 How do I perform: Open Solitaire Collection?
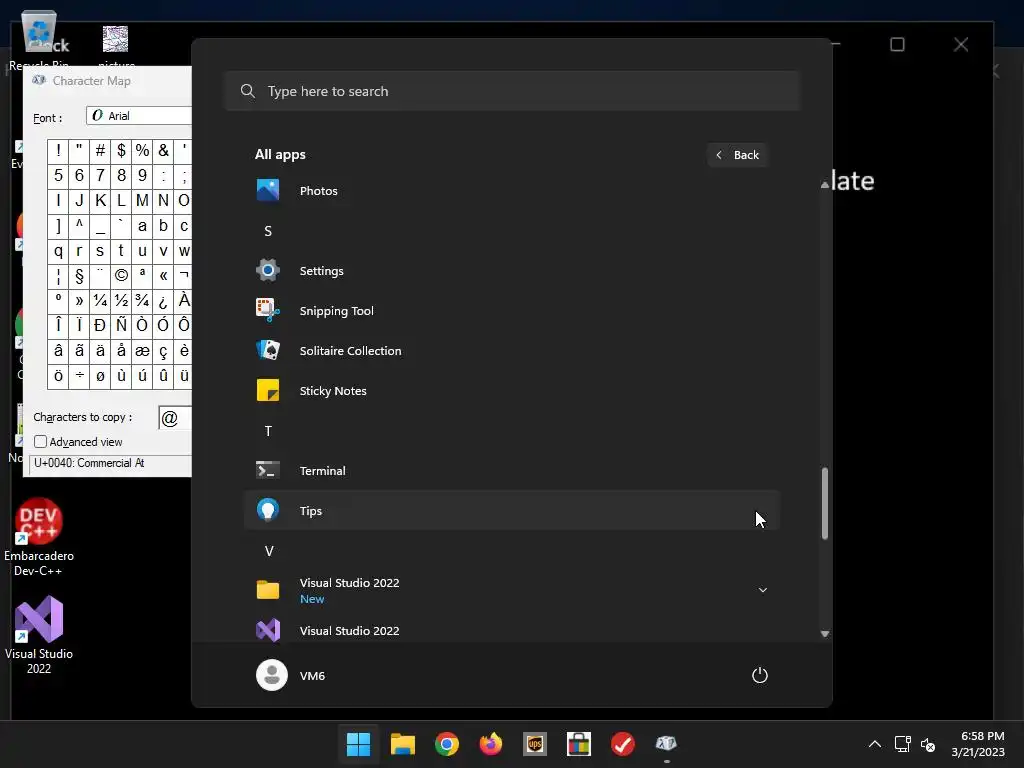pos(511,351)
